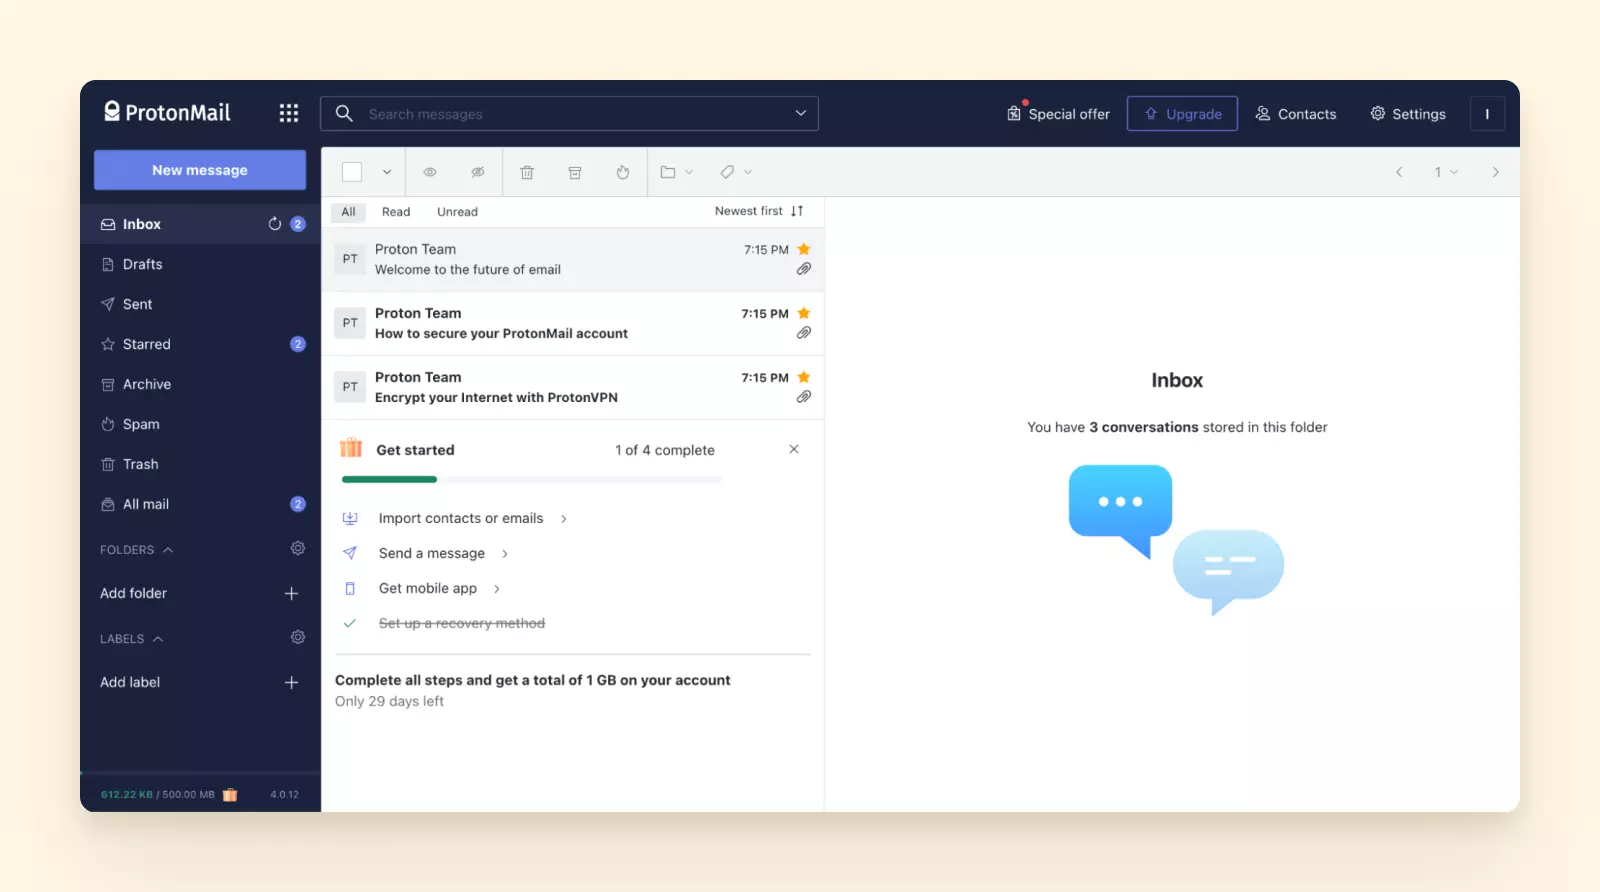Open selection options dropdown arrow

pos(387,172)
